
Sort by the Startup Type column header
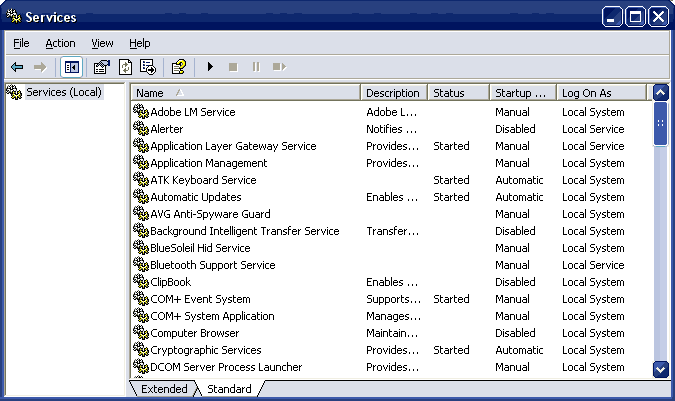[523, 93]
